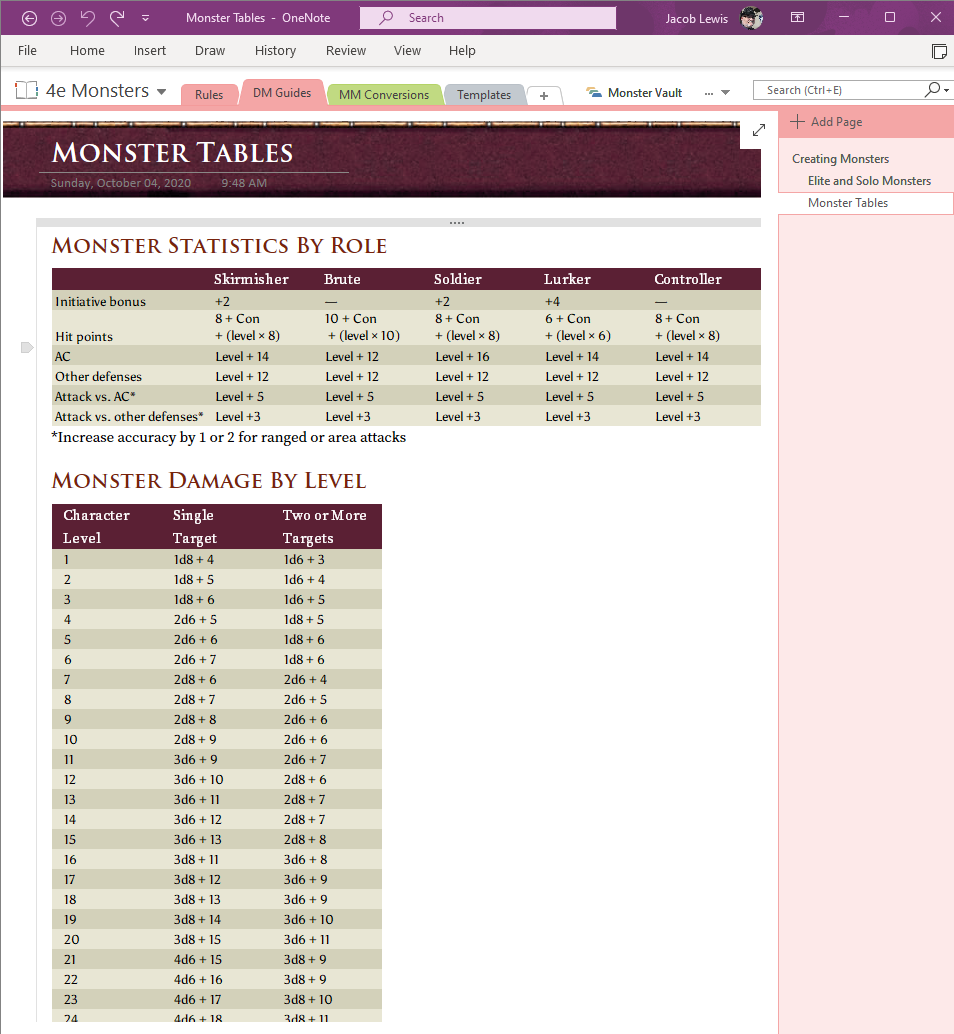
Task: Open the Draw ribbon tab
Action: [x=210, y=51]
